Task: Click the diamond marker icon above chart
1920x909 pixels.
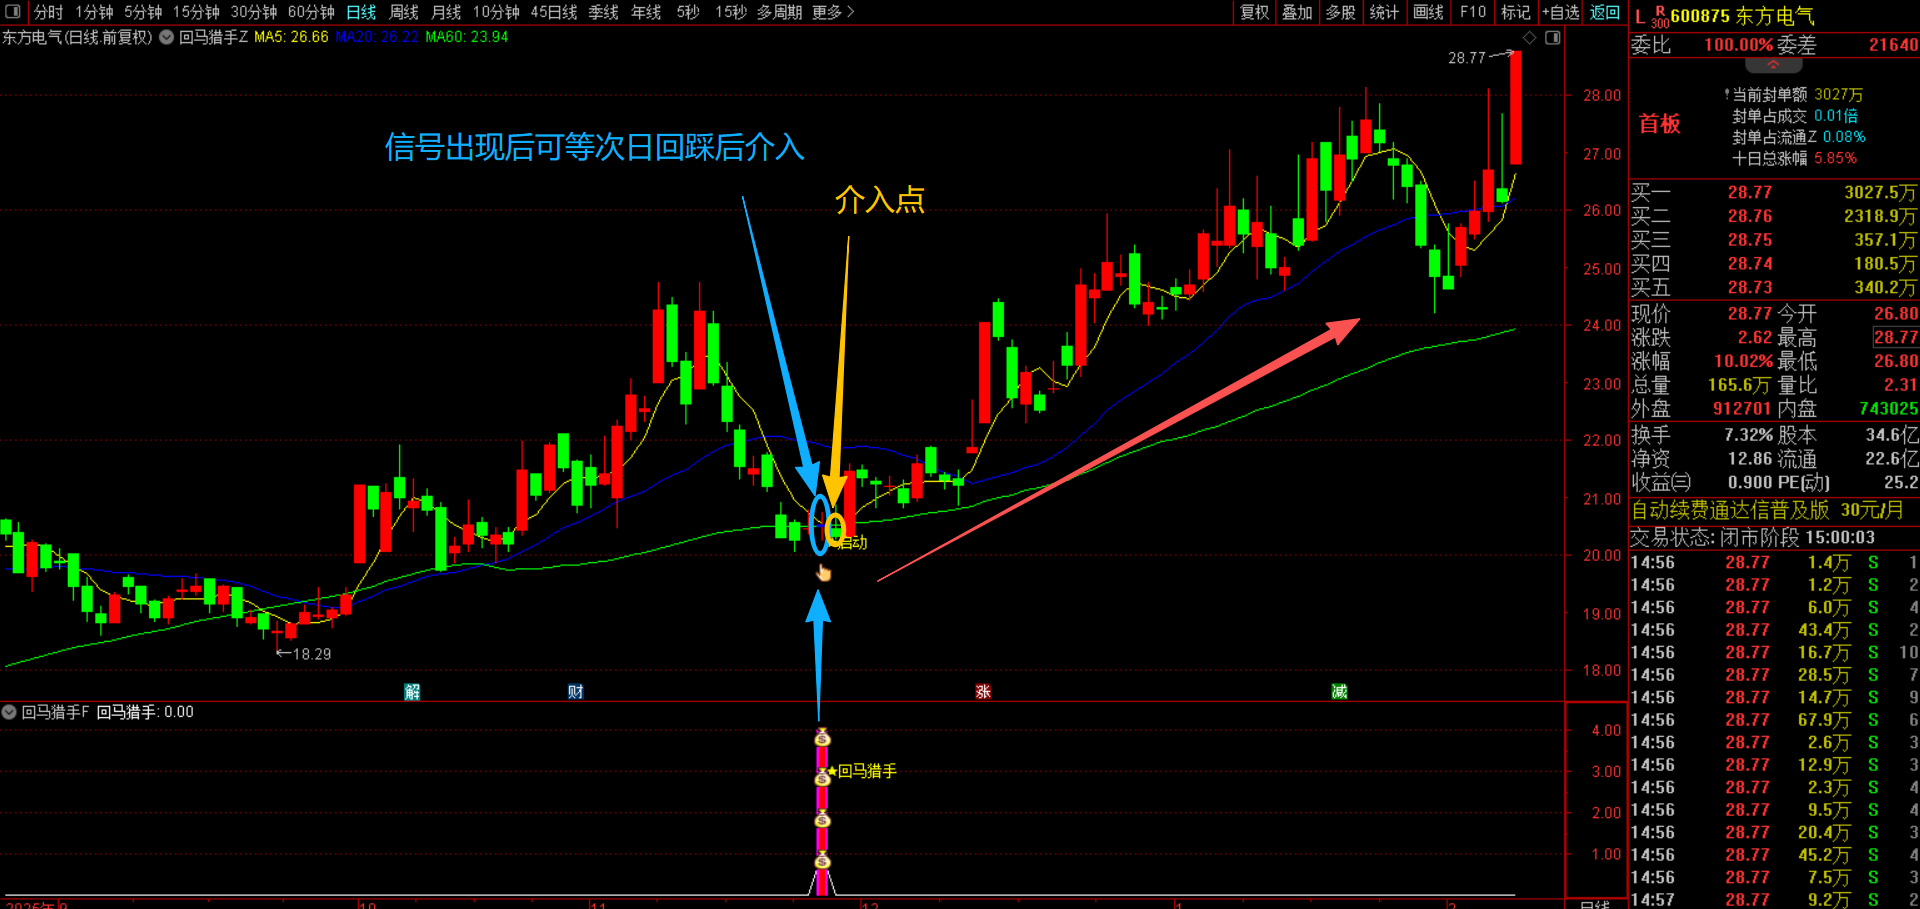Action: tap(1529, 38)
